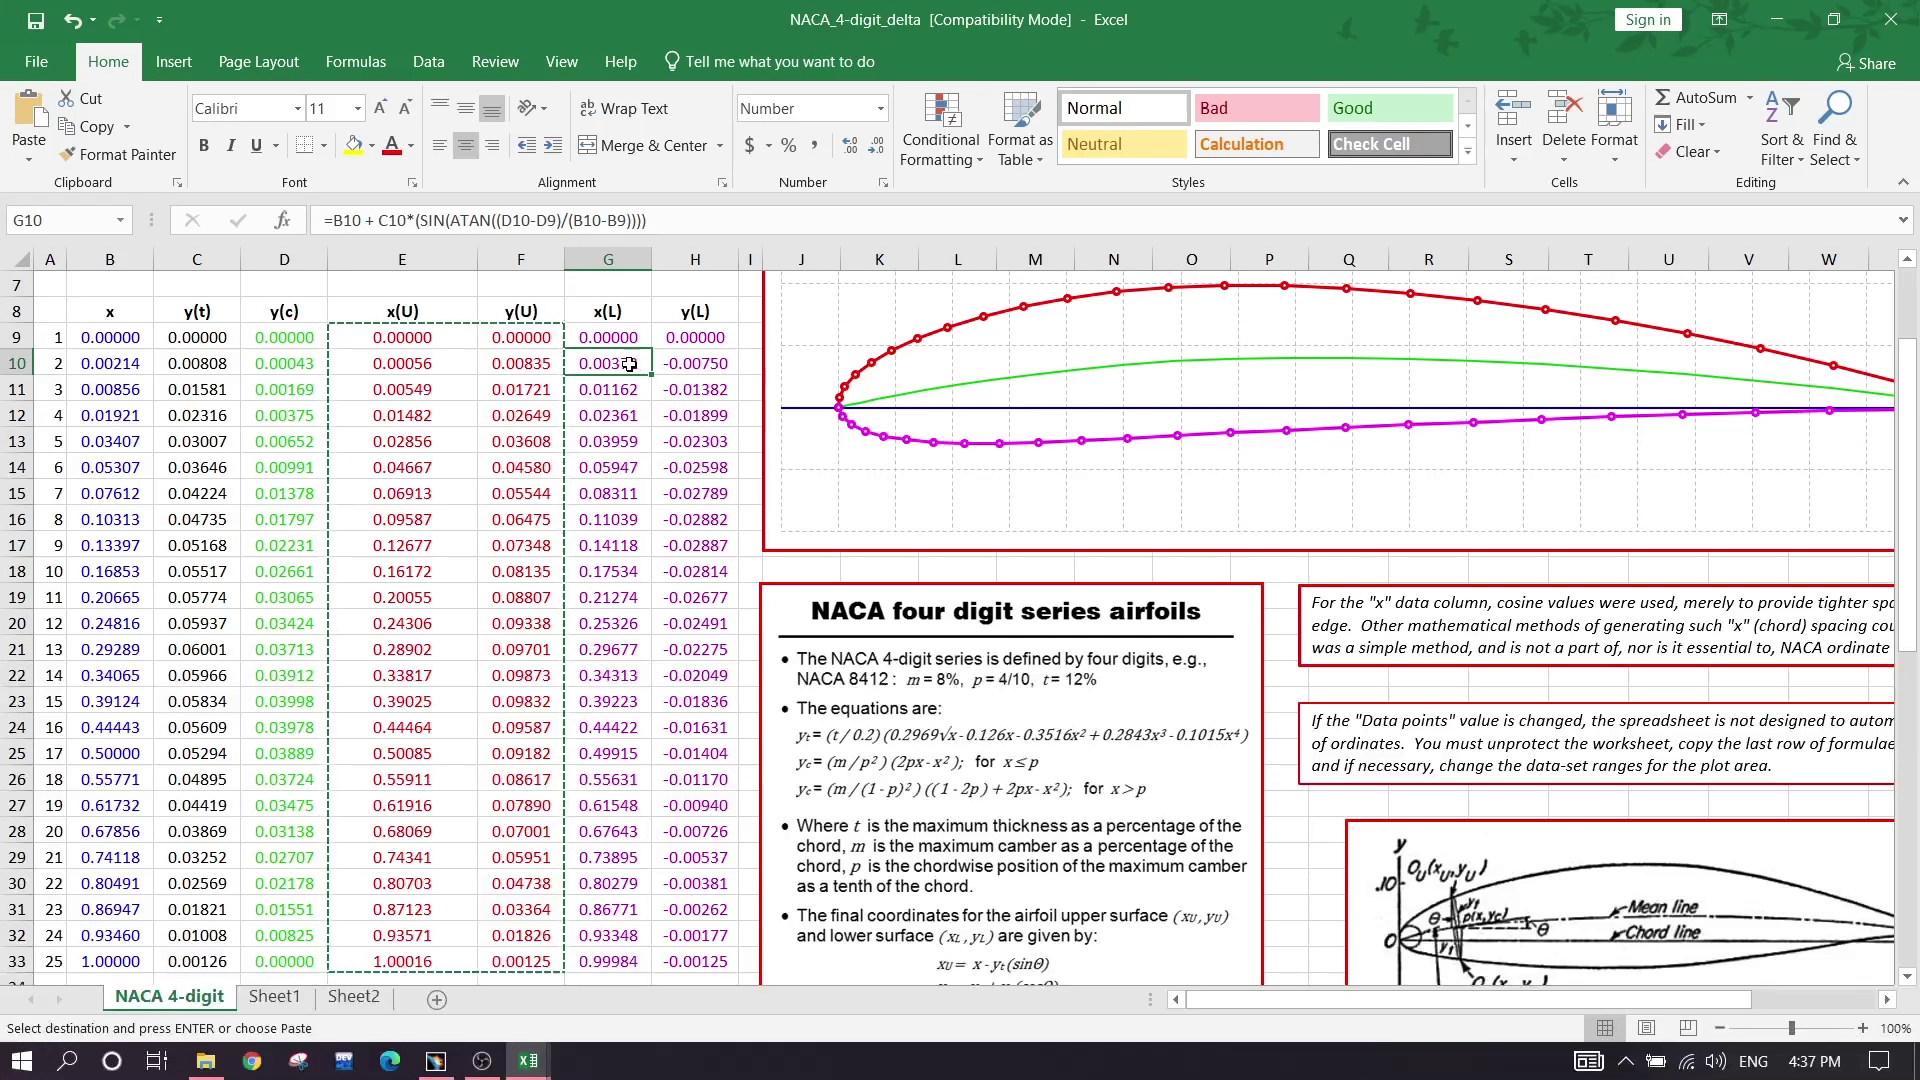The height and width of the screenshot is (1080, 1920).
Task: Switch to Page Layout view in status bar
Action: [1646, 1028]
